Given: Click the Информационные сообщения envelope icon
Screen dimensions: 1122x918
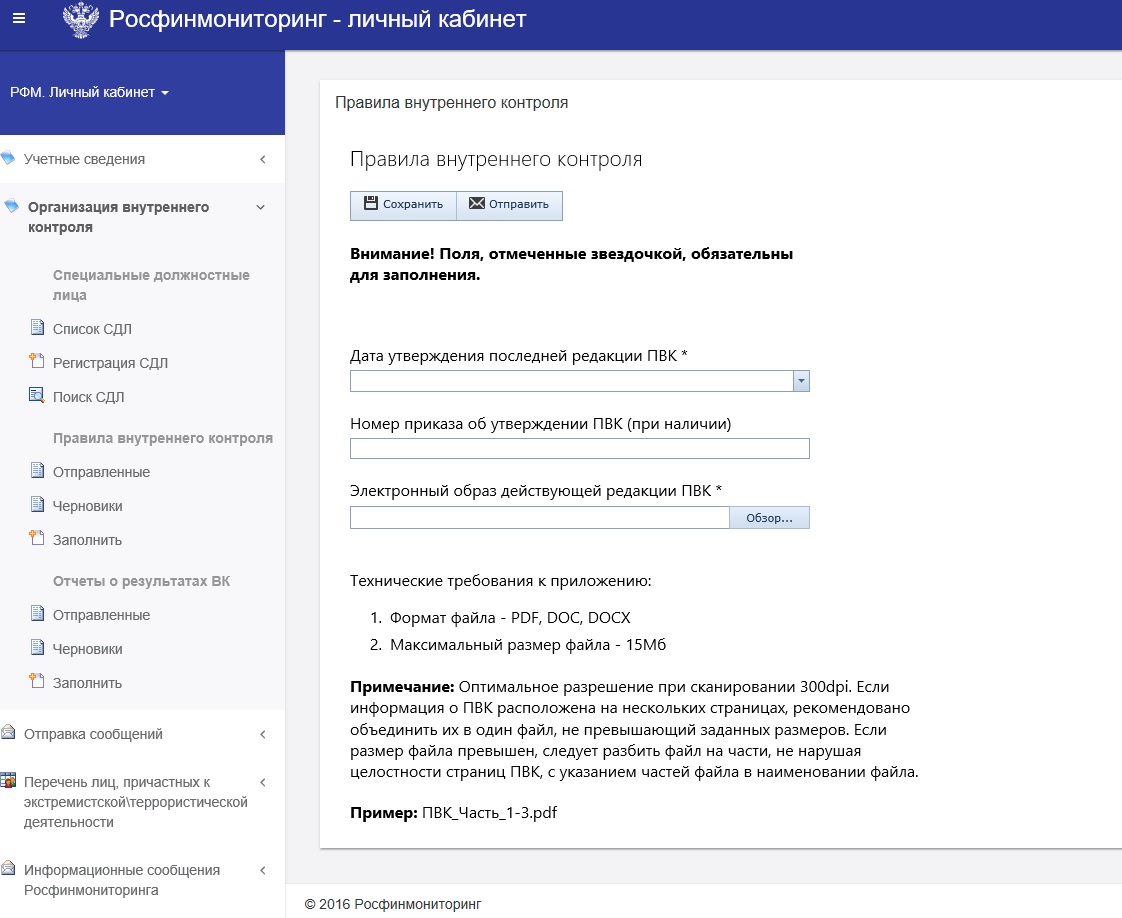Looking at the screenshot, I should 8,869.
